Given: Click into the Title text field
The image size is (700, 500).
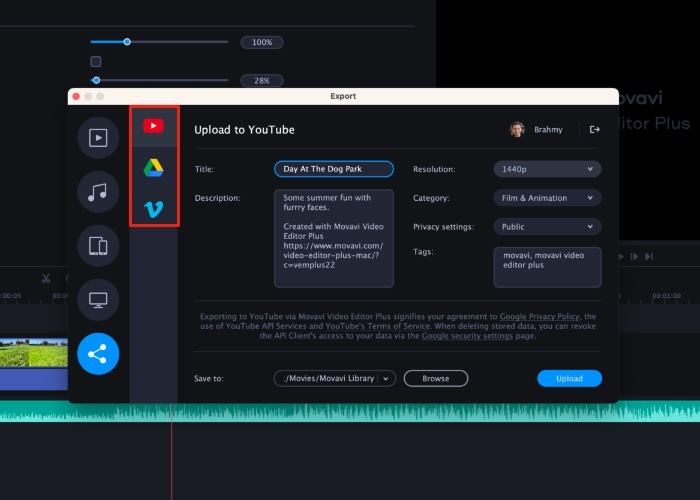Looking at the screenshot, I should (333, 169).
